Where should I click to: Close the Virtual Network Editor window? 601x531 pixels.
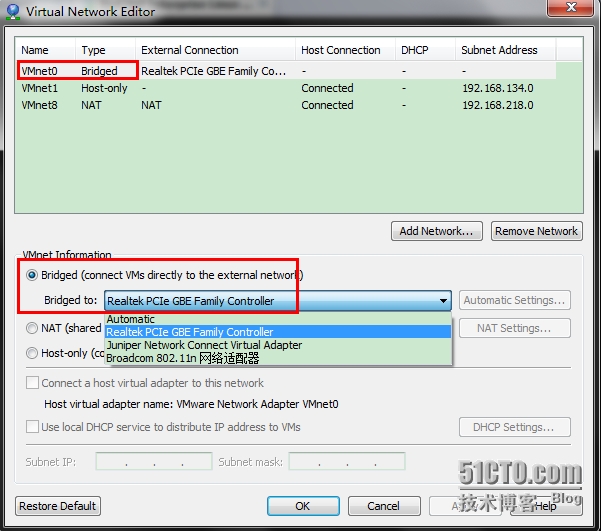pyautogui.click(x=570, y=8)
